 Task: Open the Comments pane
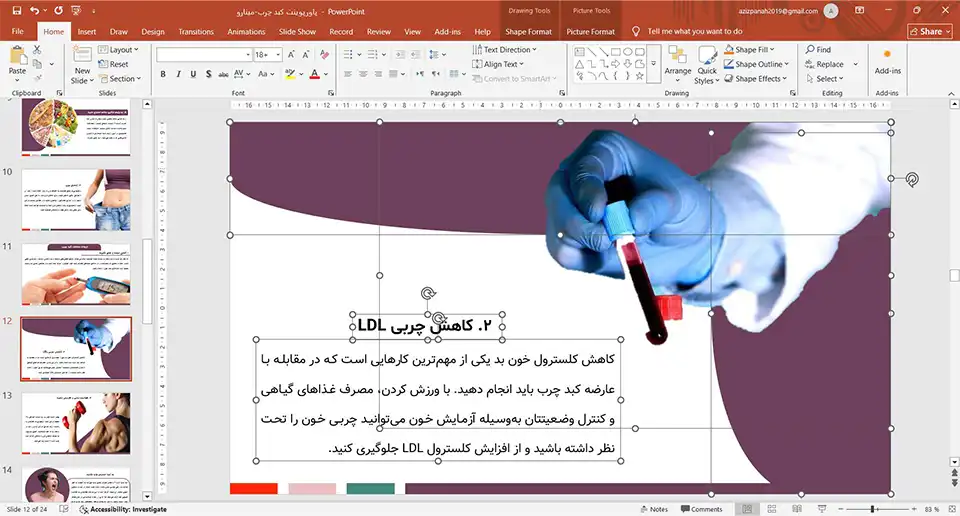pyautogui.click(x=702, y=509)
